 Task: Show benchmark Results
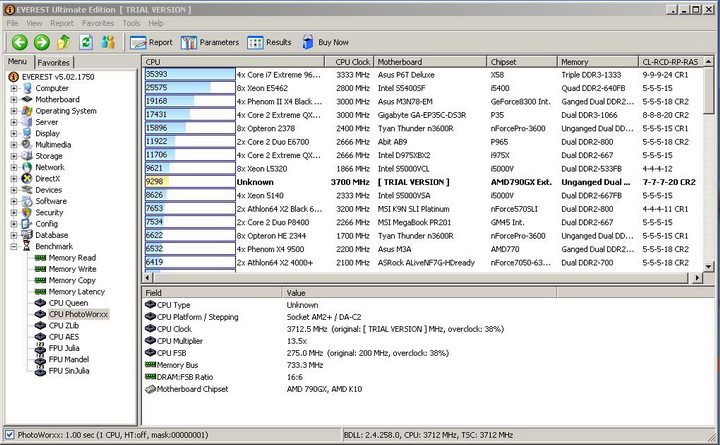[x=269, y=42]
